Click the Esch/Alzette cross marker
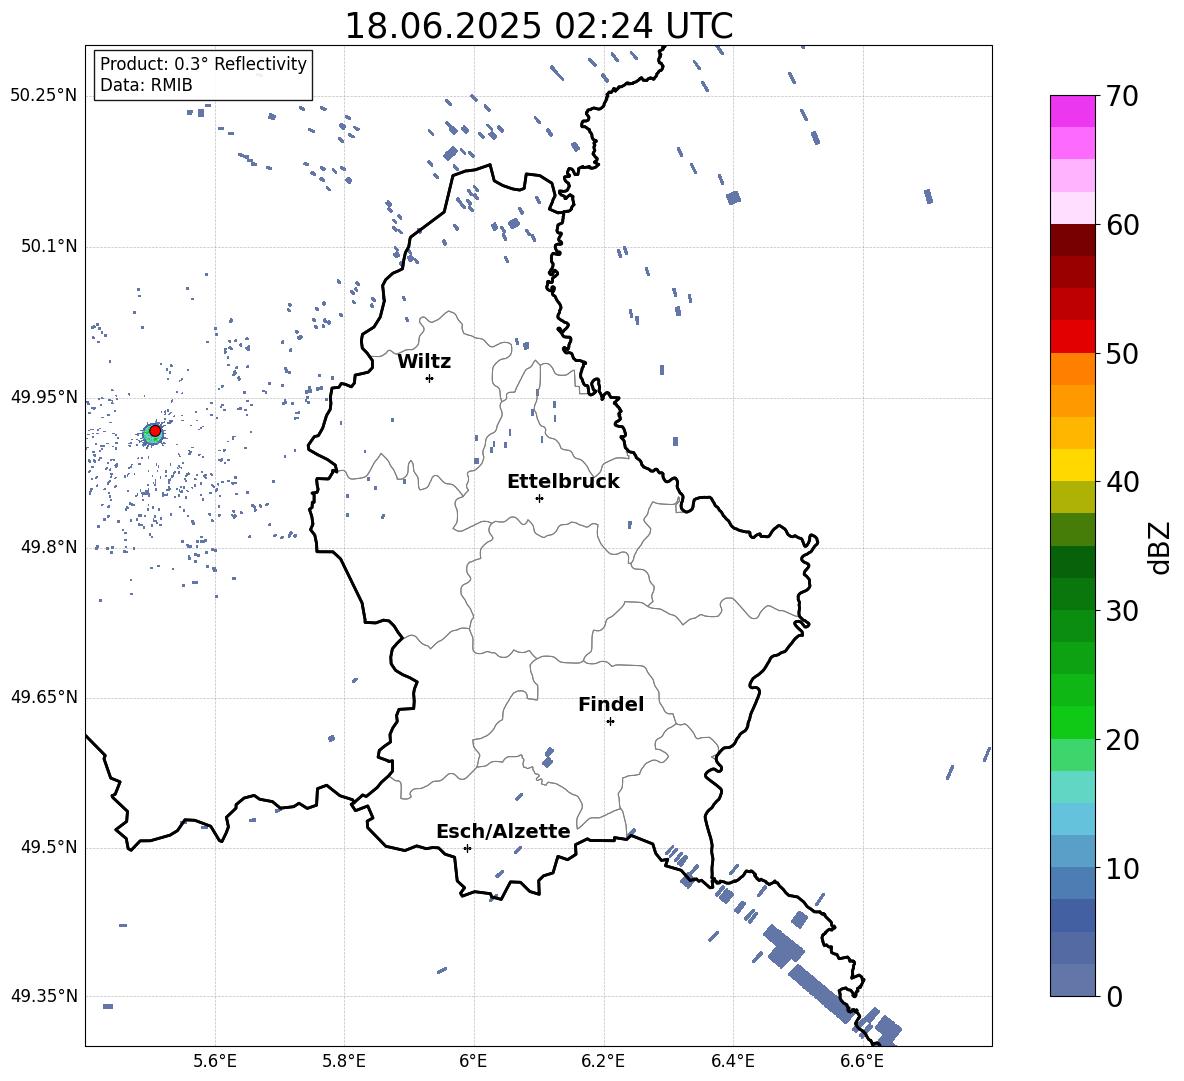Image resolution: width=1184 pixels, height=1081 pixels. [467, 848]
